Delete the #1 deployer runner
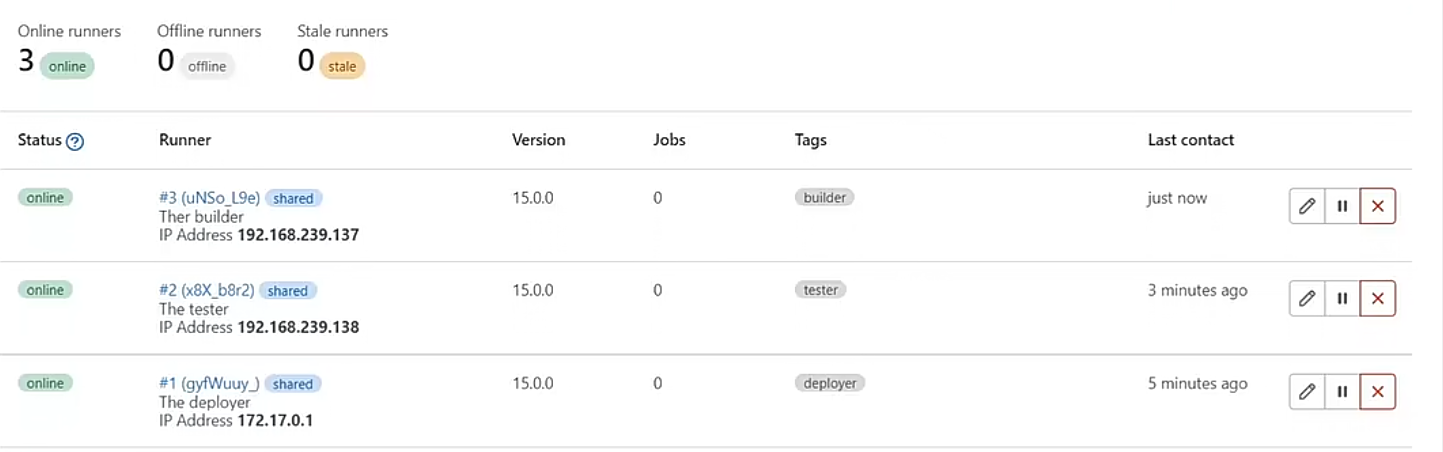The image size is (1443, 452). point(1378,392)
